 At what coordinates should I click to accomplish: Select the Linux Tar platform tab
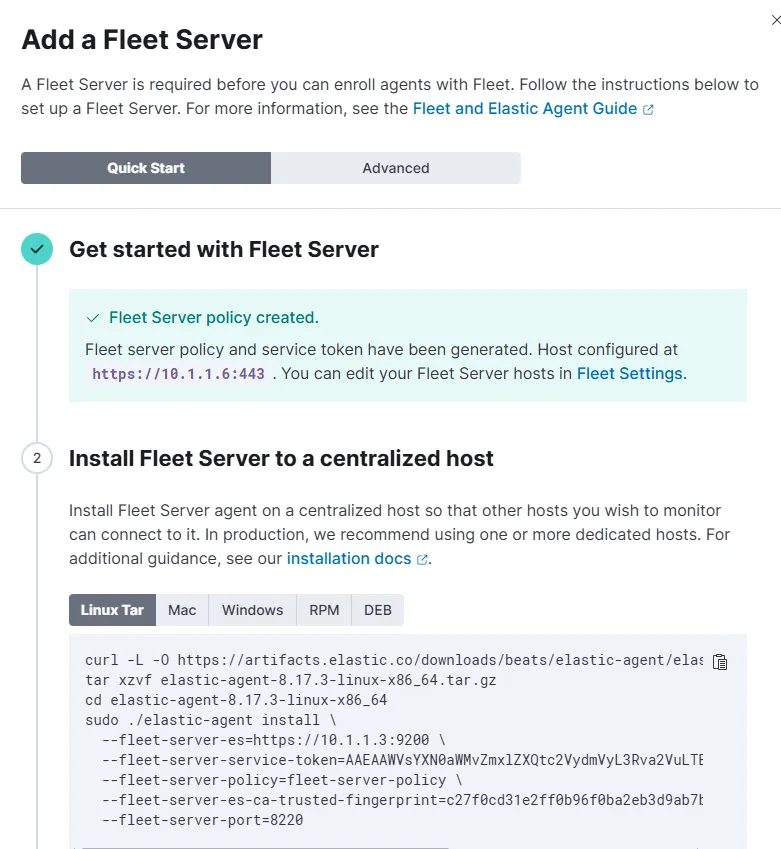(112, 610)
